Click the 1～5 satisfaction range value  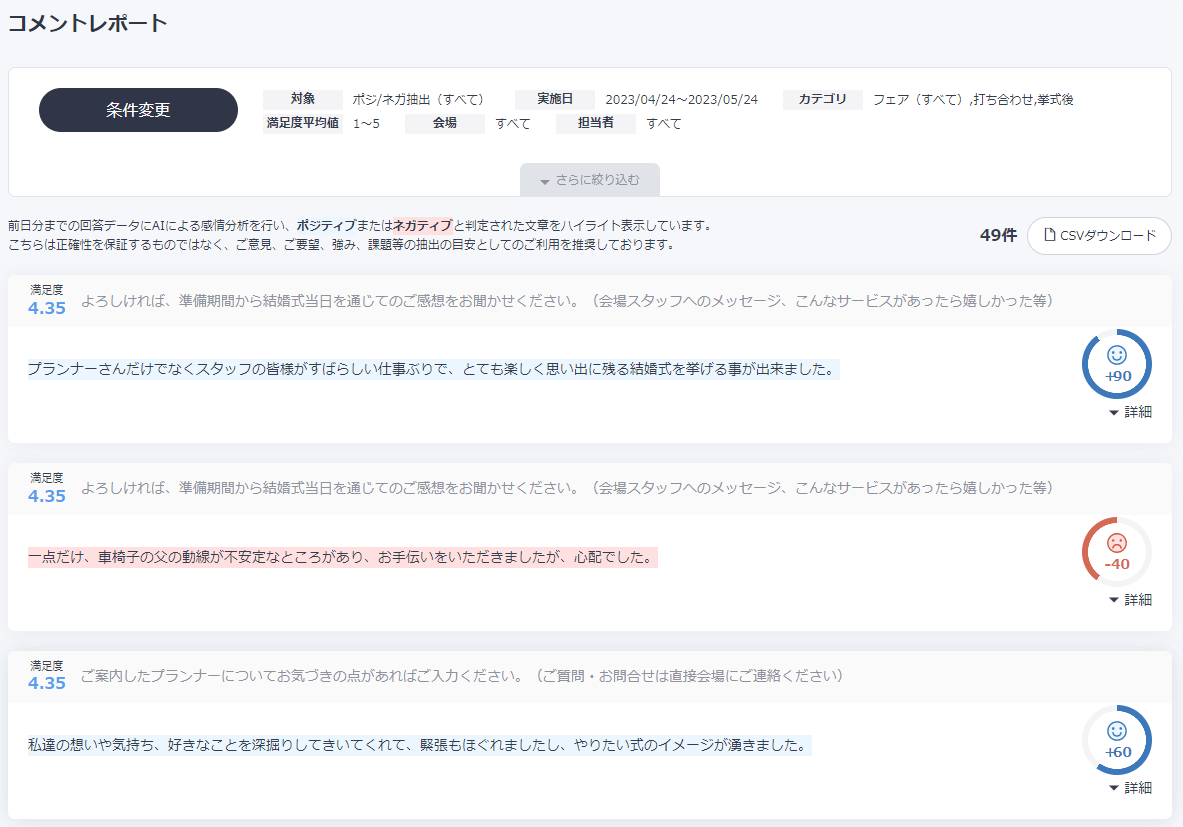coord(366,124)
